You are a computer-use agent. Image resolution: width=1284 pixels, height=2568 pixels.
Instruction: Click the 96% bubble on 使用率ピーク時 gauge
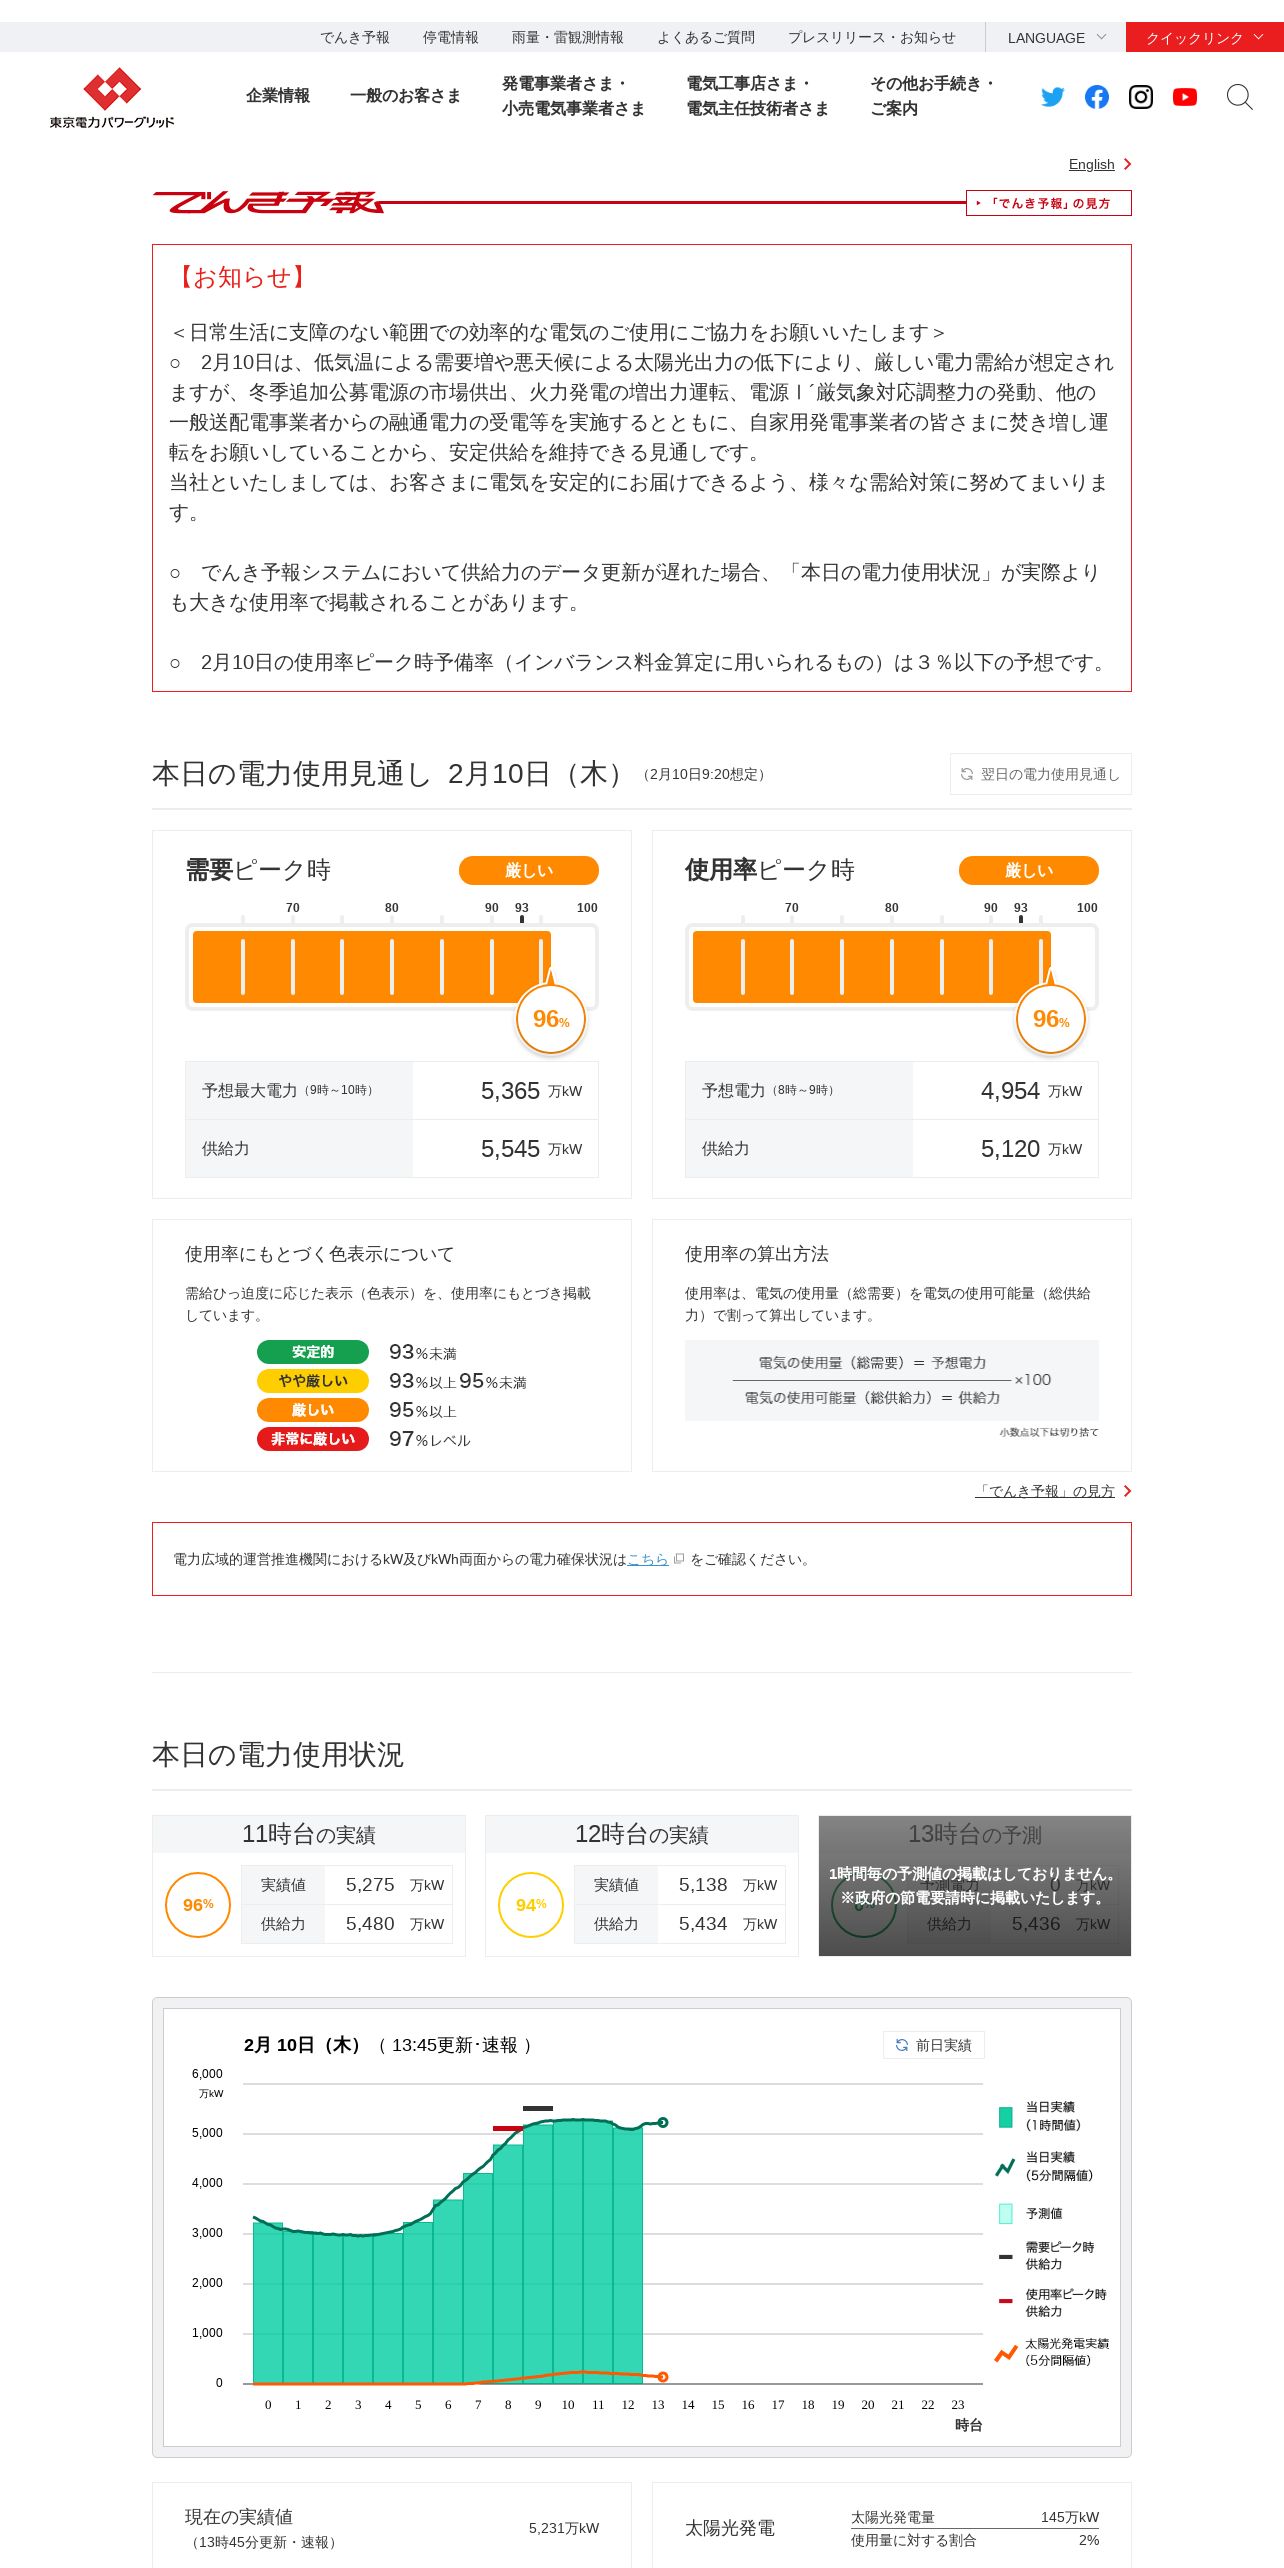[1051, 1019]
